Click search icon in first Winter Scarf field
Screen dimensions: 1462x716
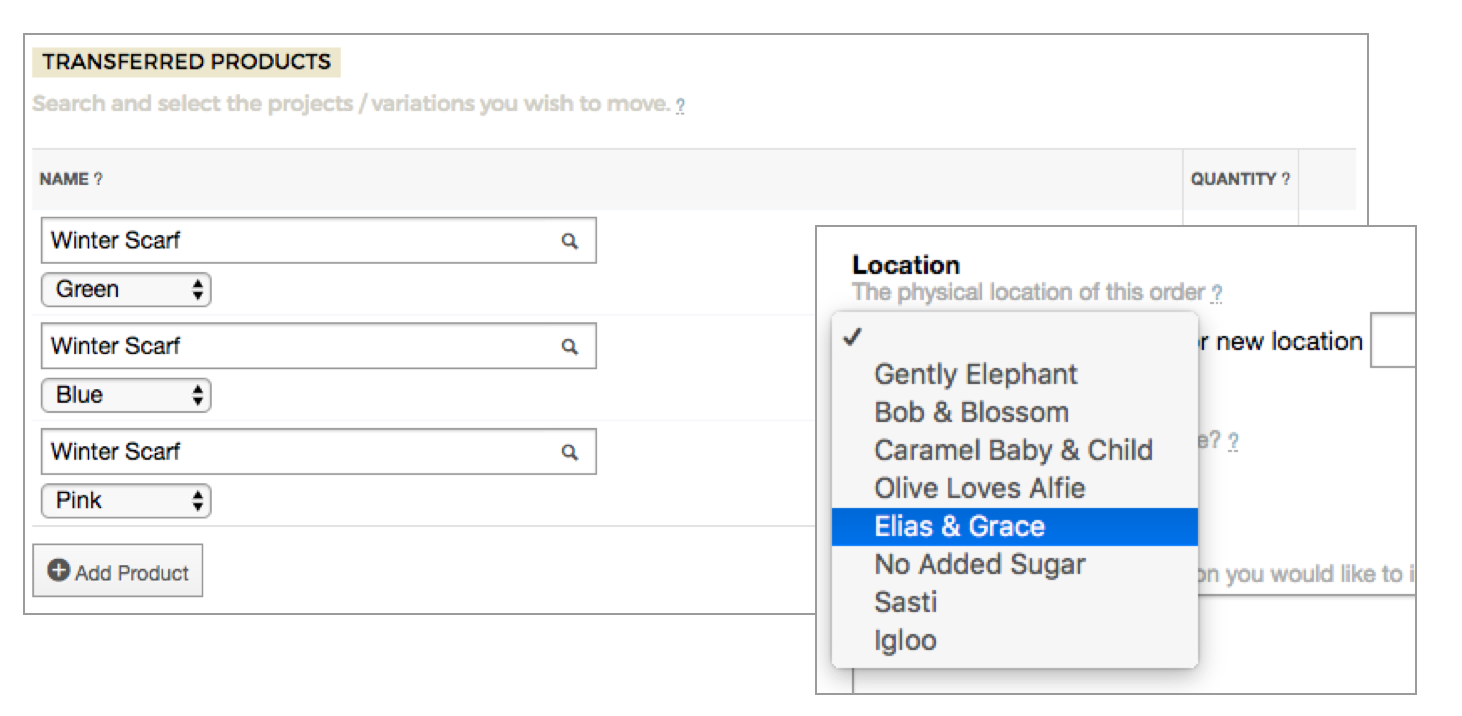coord(570,241)
